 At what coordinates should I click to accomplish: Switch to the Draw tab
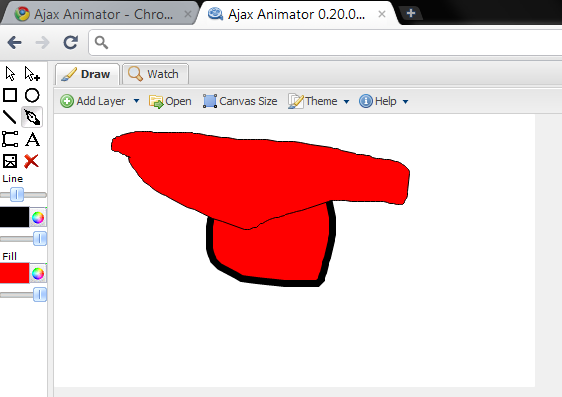coord(87,74)
